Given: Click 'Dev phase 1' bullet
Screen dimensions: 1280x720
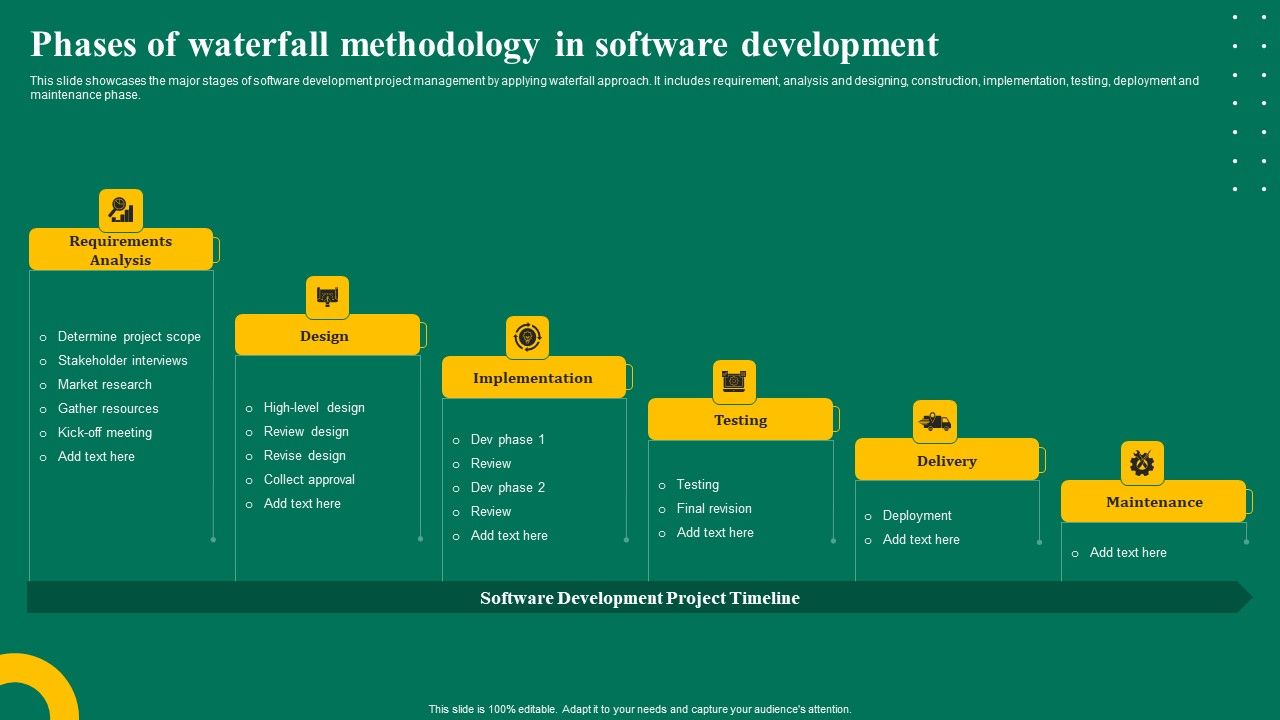Looking at the screenshot, I should (x=508, y=439).
